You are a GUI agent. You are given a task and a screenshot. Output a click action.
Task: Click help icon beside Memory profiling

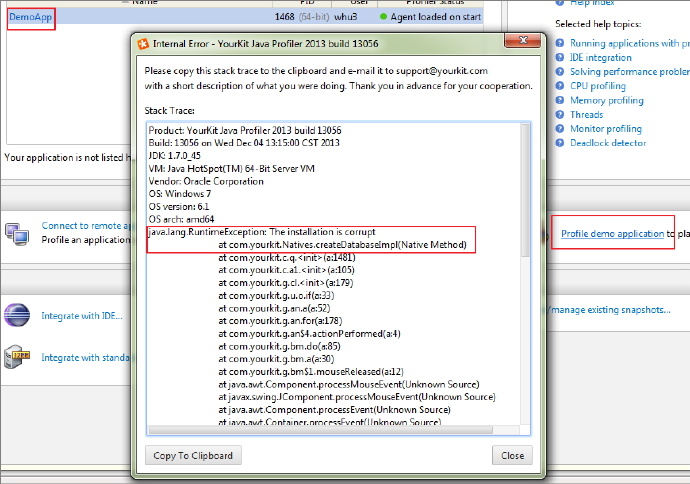coord(560,100)
